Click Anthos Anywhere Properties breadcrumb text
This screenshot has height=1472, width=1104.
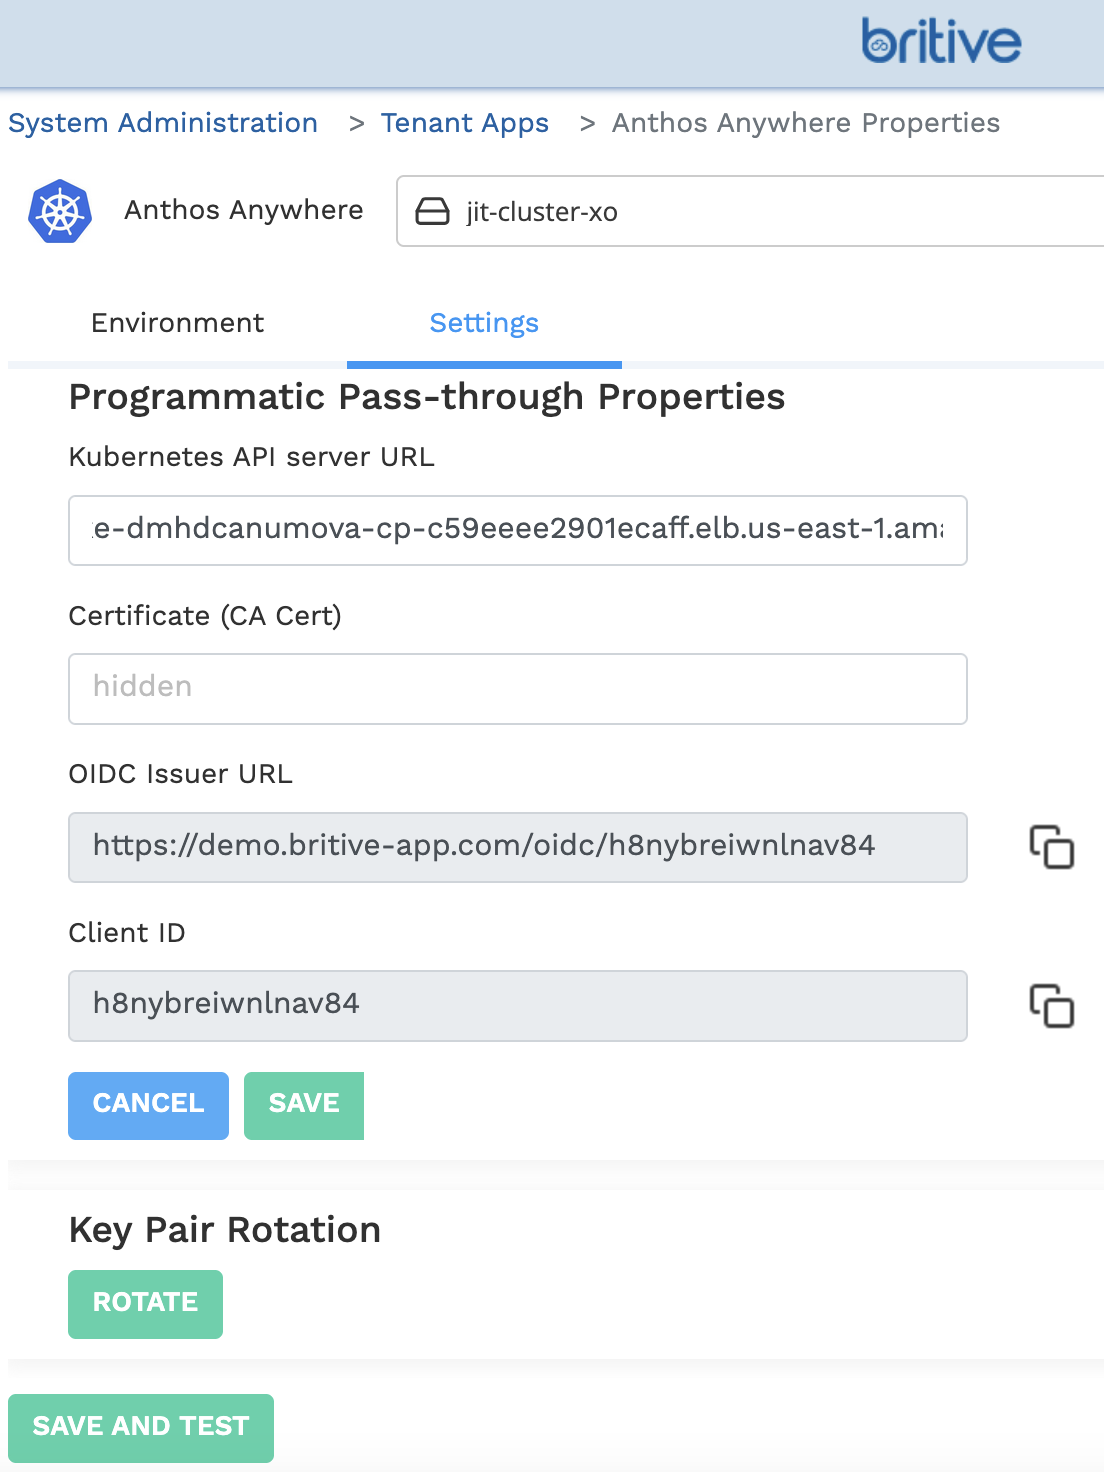[x=805, y=123]
